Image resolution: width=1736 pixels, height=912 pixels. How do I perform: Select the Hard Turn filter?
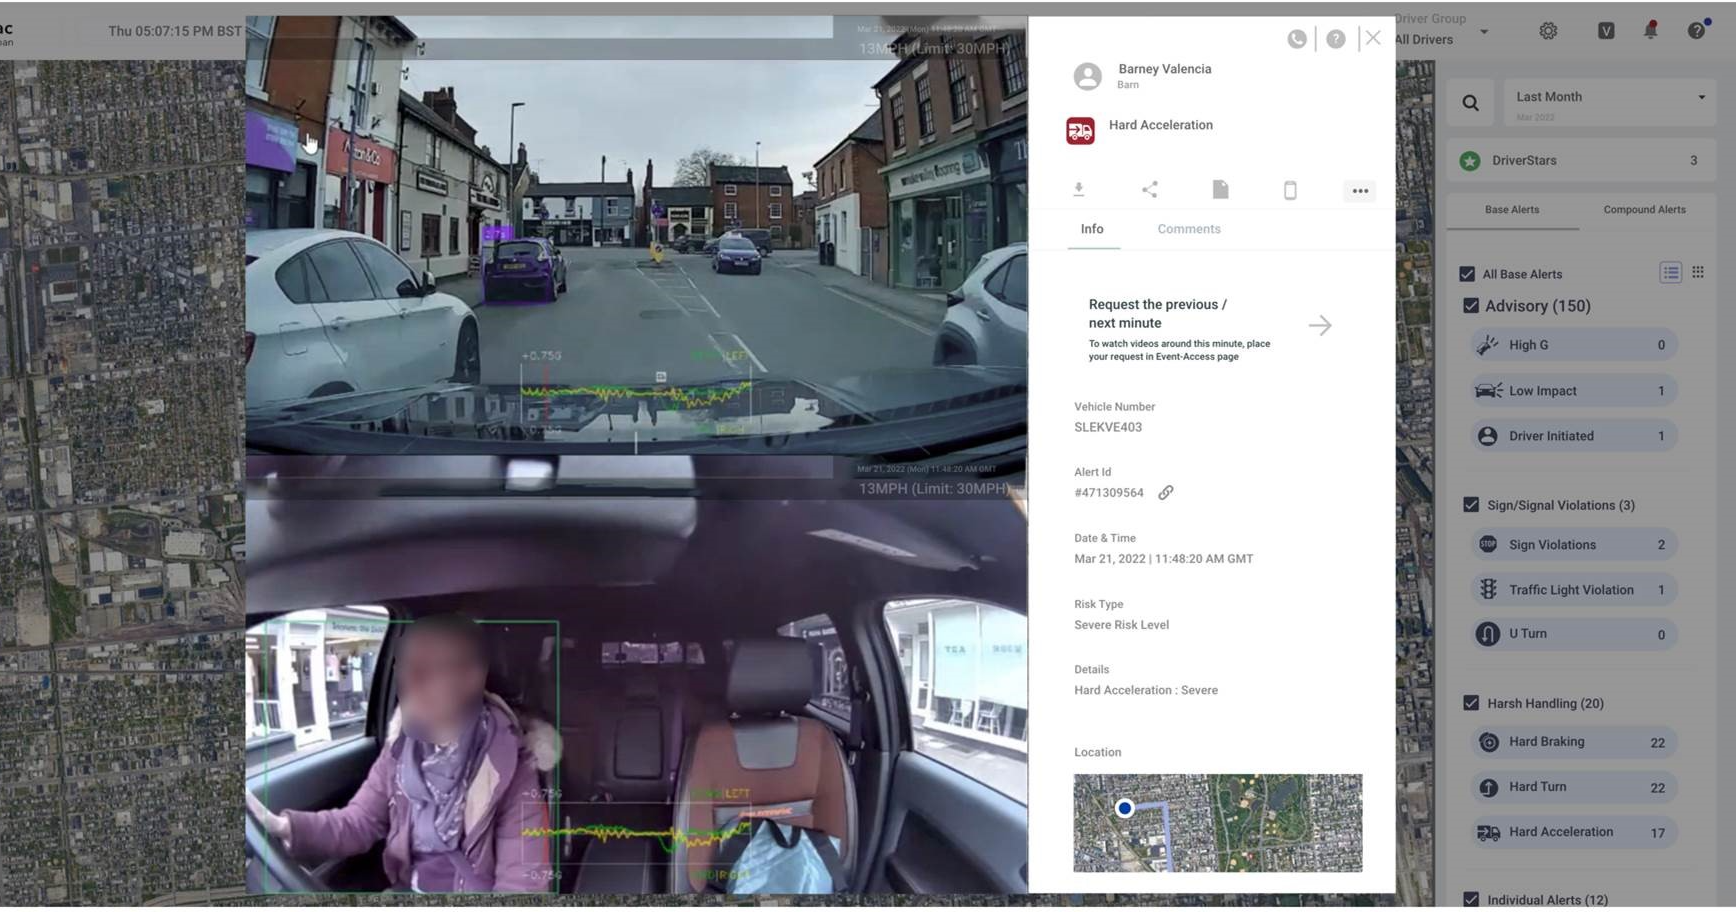pyautogui.click(x=1573, y=787)
